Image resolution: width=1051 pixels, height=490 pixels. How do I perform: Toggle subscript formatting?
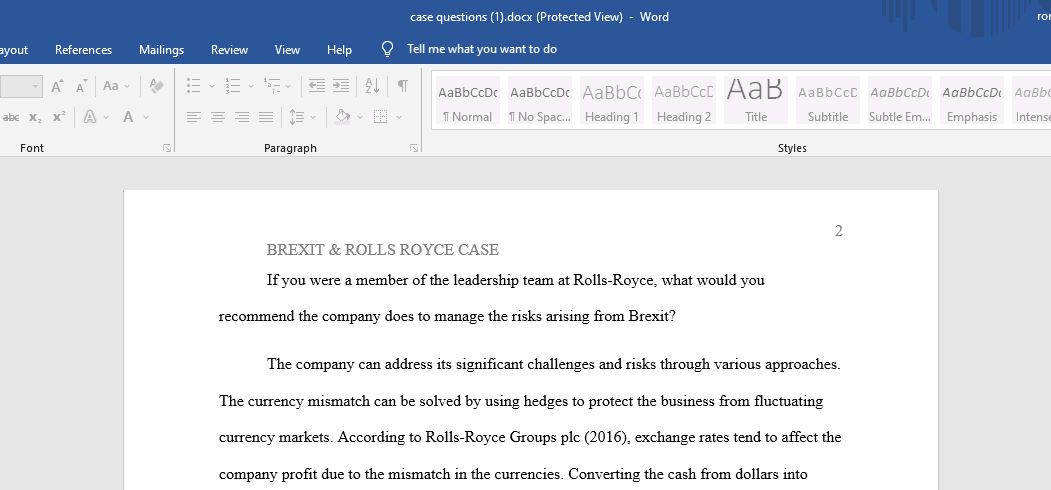point(35,117)
